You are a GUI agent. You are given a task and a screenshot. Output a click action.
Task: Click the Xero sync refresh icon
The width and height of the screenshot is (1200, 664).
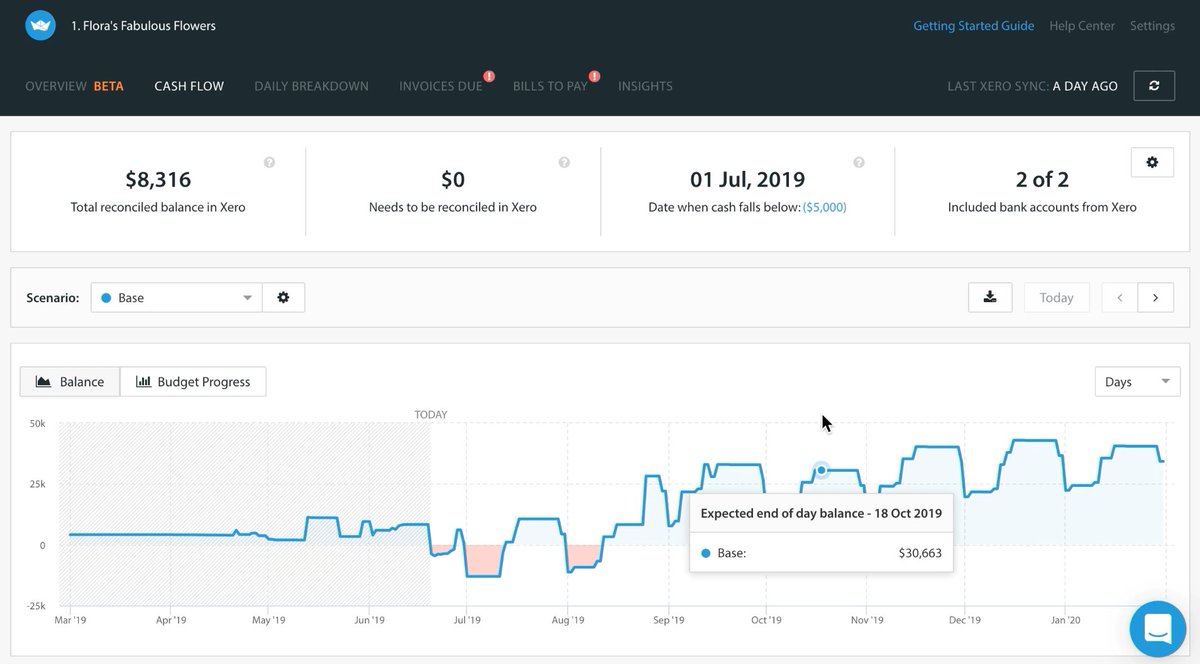click(1154, 85)
